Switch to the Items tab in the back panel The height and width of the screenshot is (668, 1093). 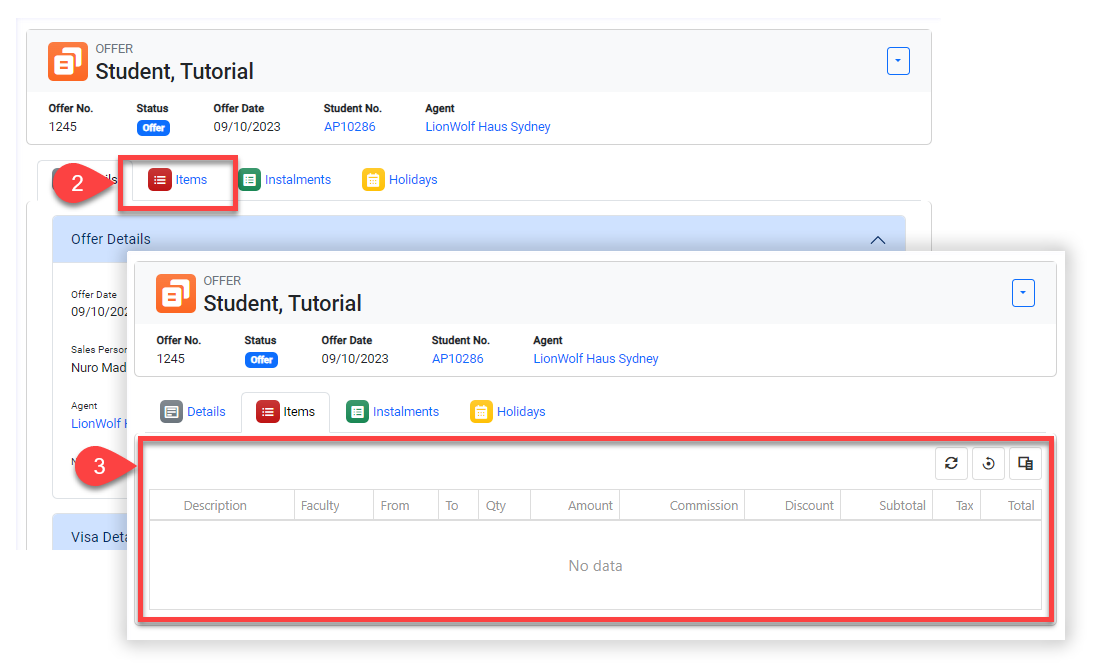point(178,180)
